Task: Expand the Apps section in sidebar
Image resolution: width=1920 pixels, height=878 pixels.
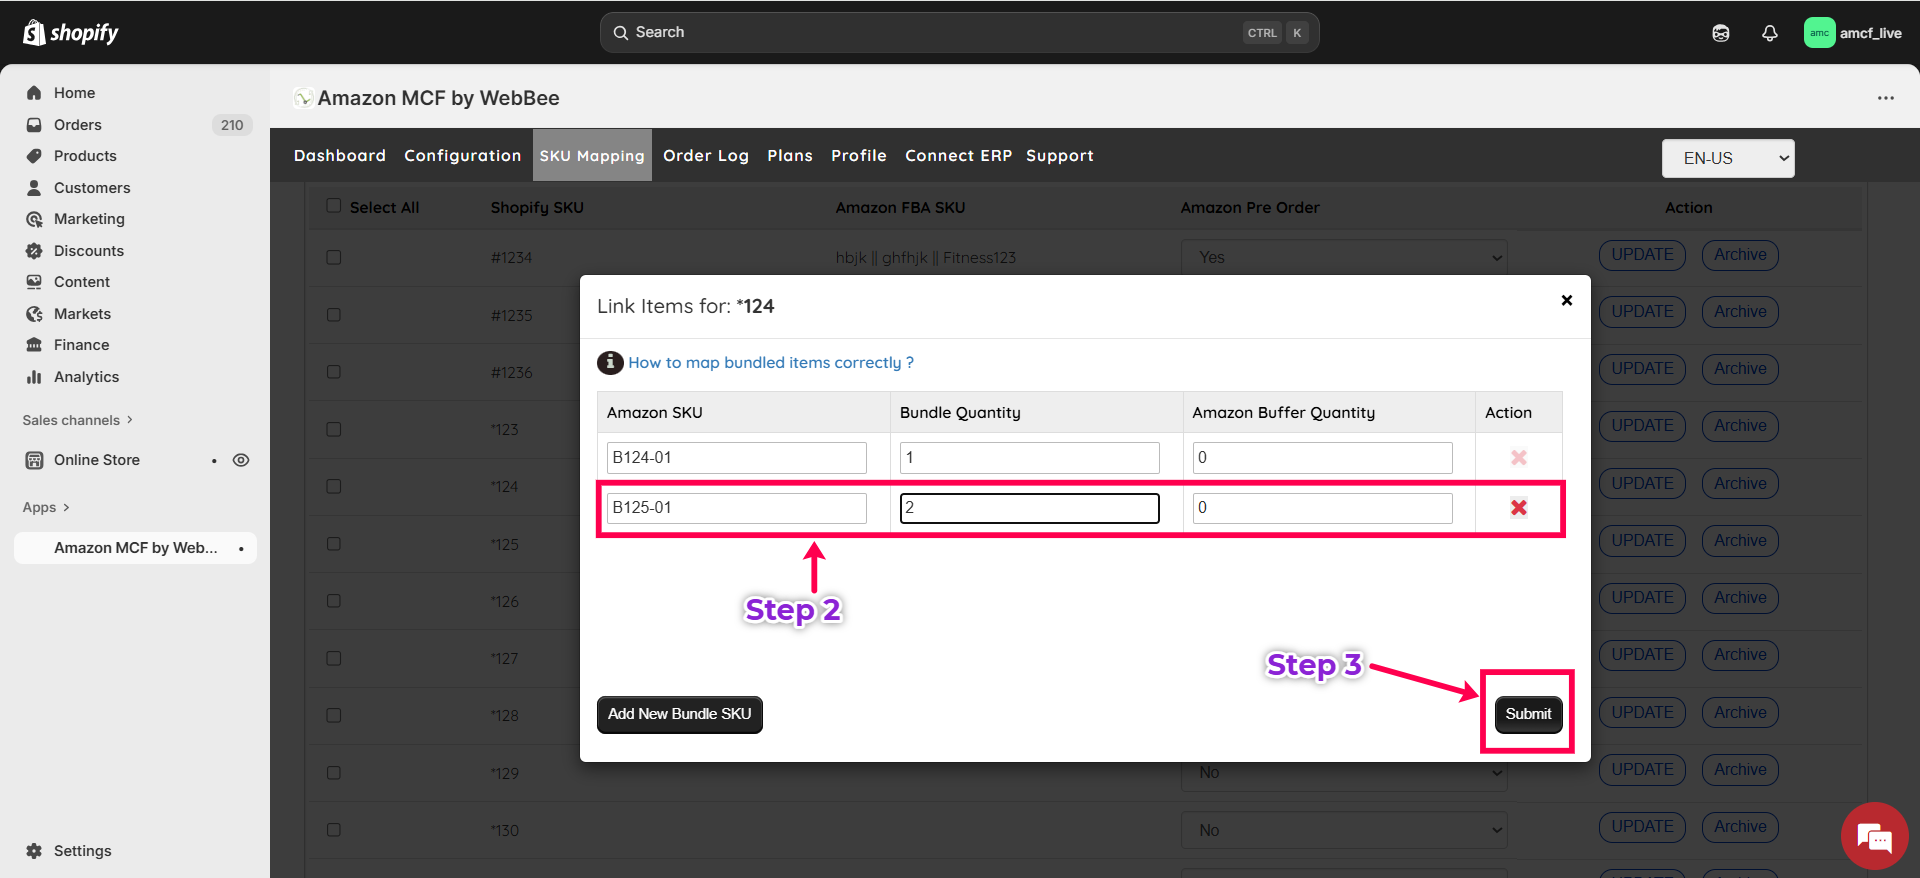Action: point(46,507)
